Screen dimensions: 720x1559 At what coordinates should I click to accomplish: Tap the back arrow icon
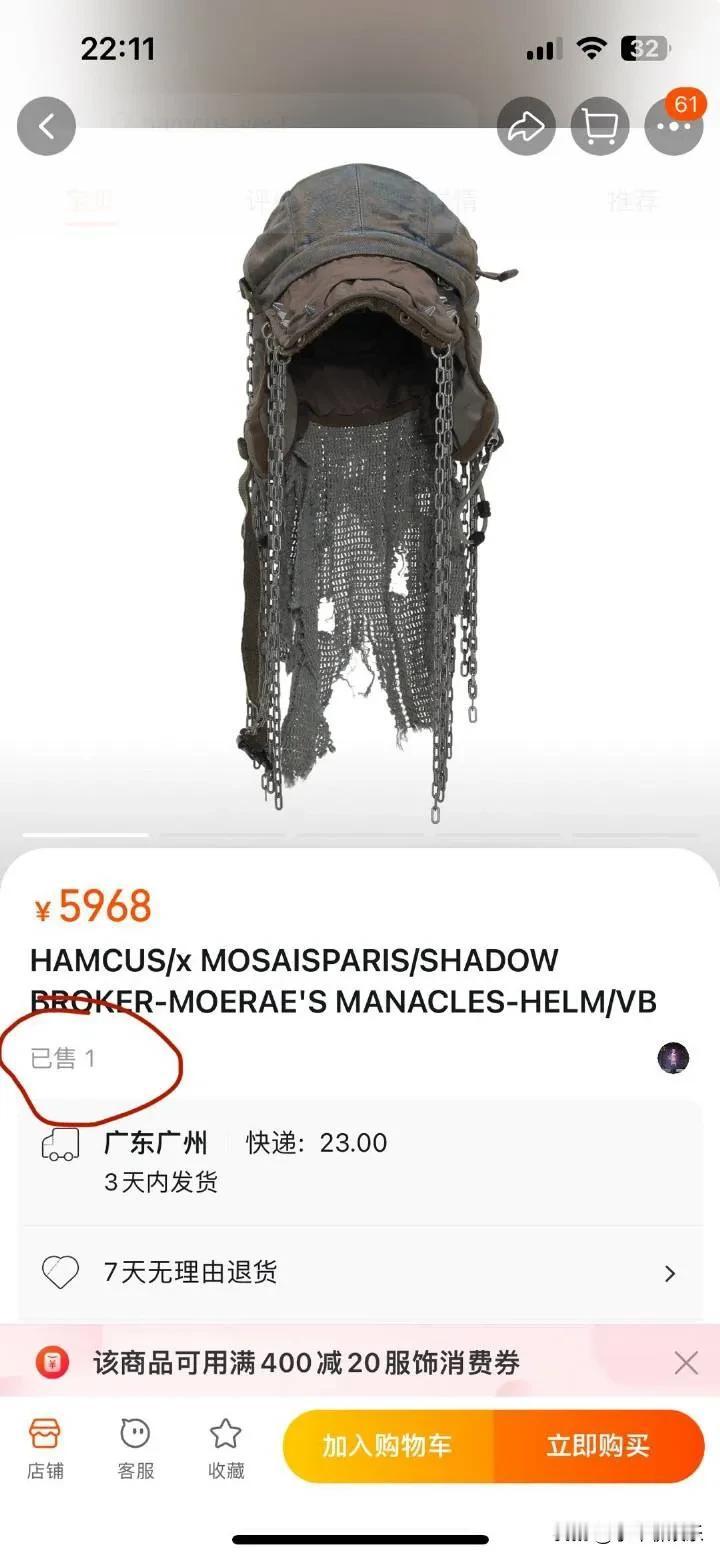point(46,126)
